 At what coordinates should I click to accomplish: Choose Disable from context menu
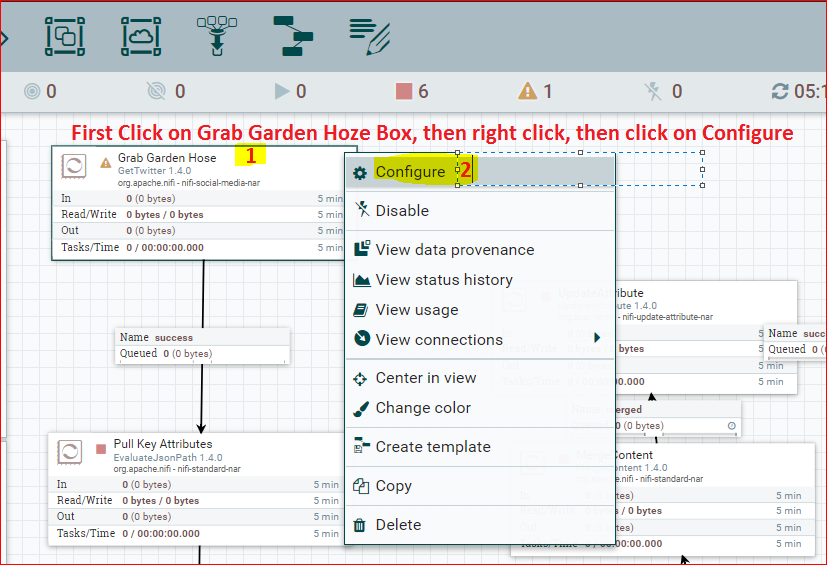[480, 210]
